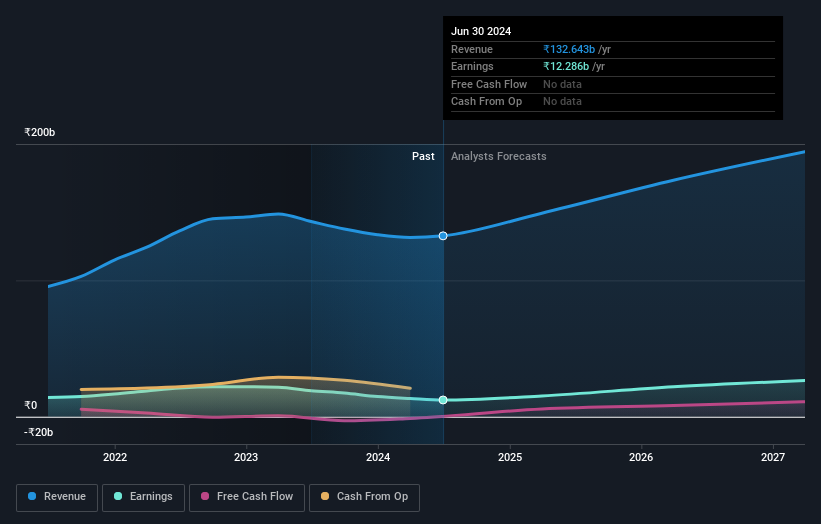Click the Free Cash Flow row in tooltip
Viewport: 821px width, 524px height.
pyautogui.click(x=613, y=84)
